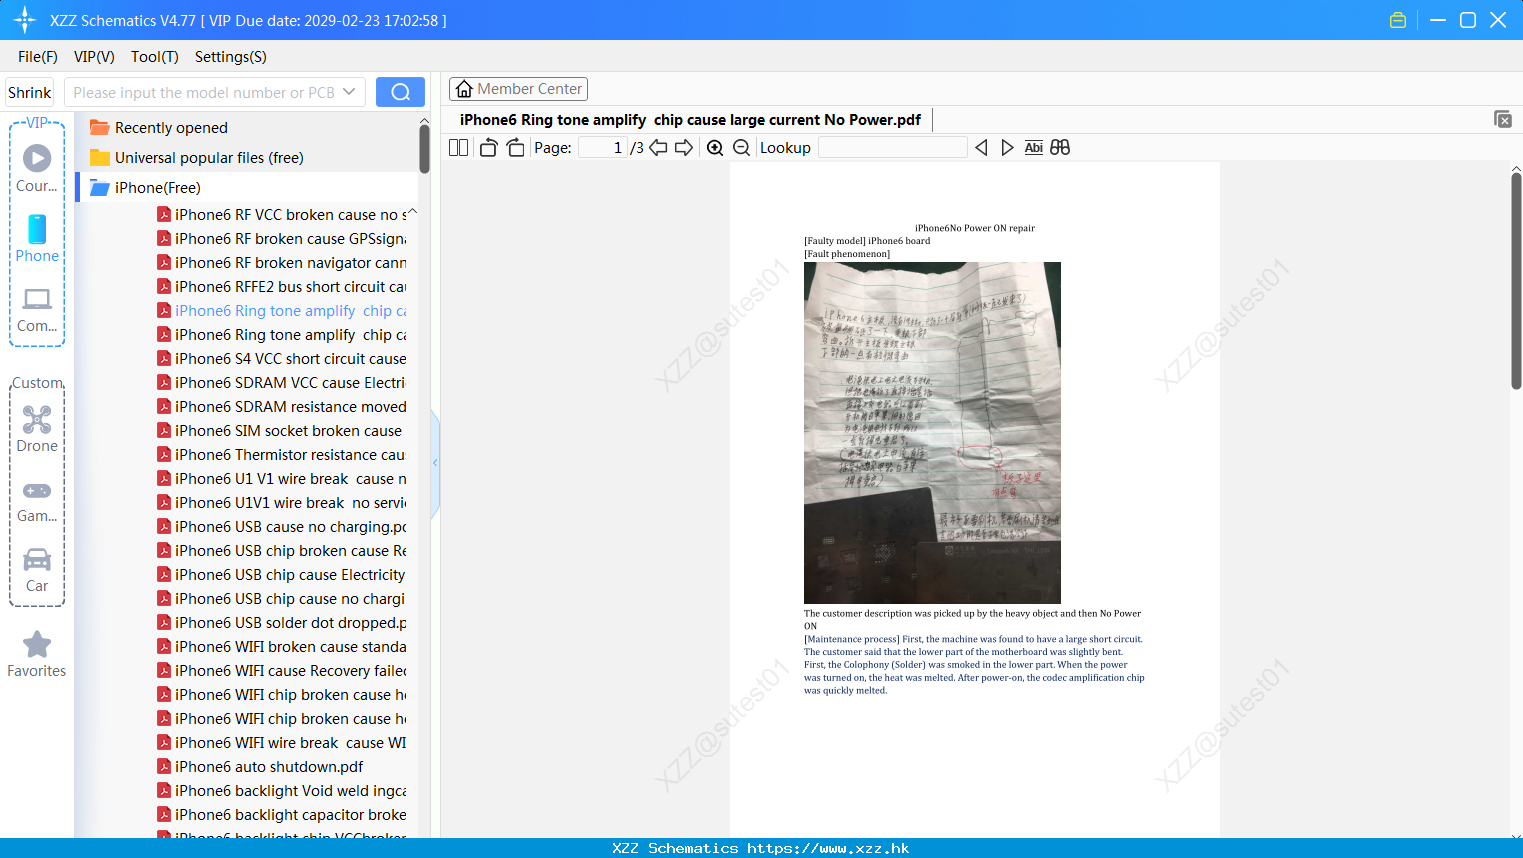Open iPhone6 SDRAM resistance moved file

click(x=282, y=407)
